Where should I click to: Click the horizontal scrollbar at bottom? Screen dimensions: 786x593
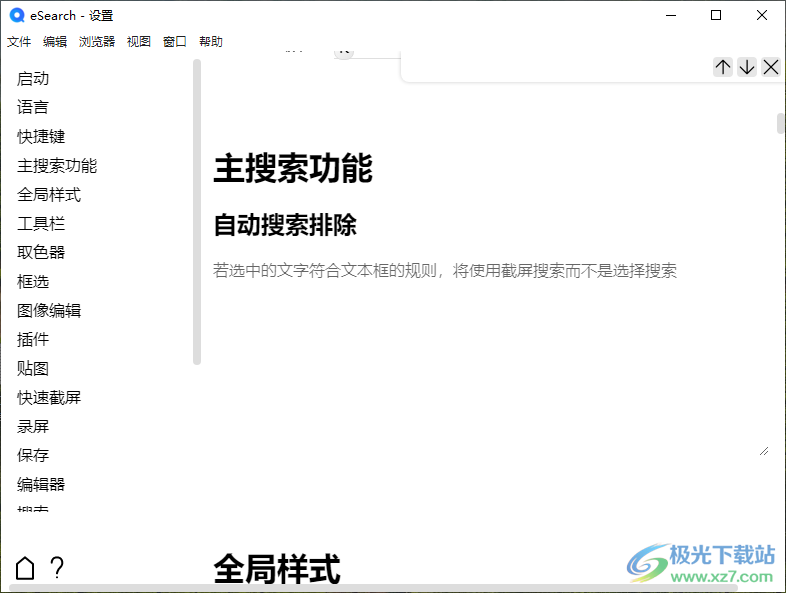pos(373,587)
